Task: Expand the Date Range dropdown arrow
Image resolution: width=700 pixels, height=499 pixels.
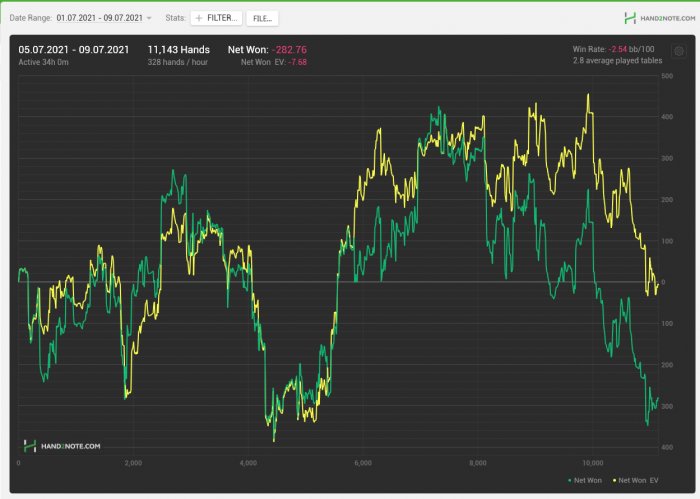Action: [150, 18]
